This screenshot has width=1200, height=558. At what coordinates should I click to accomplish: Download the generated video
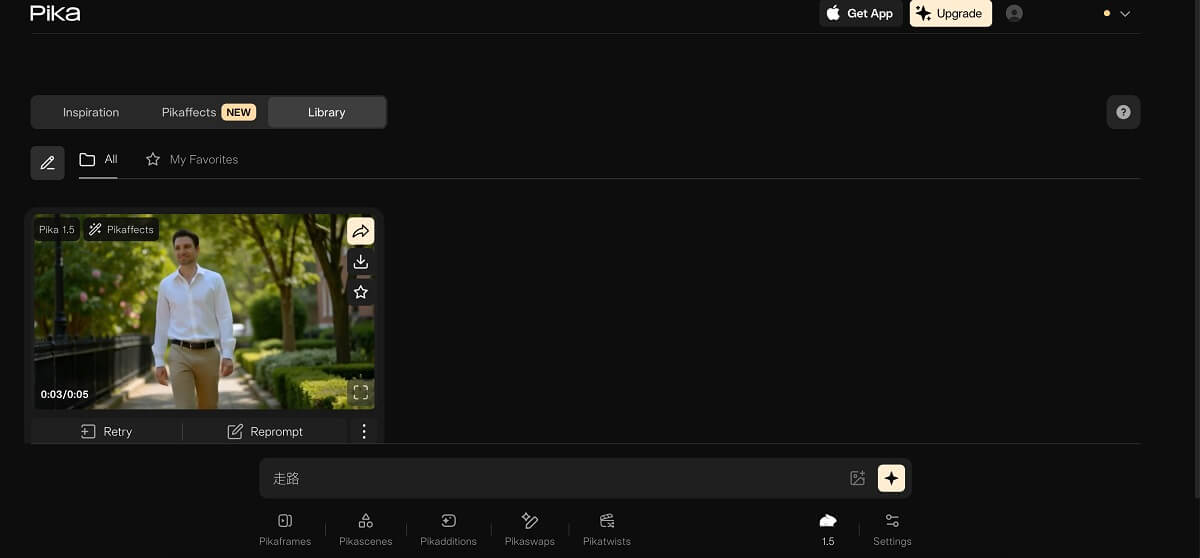coord(361,262)
